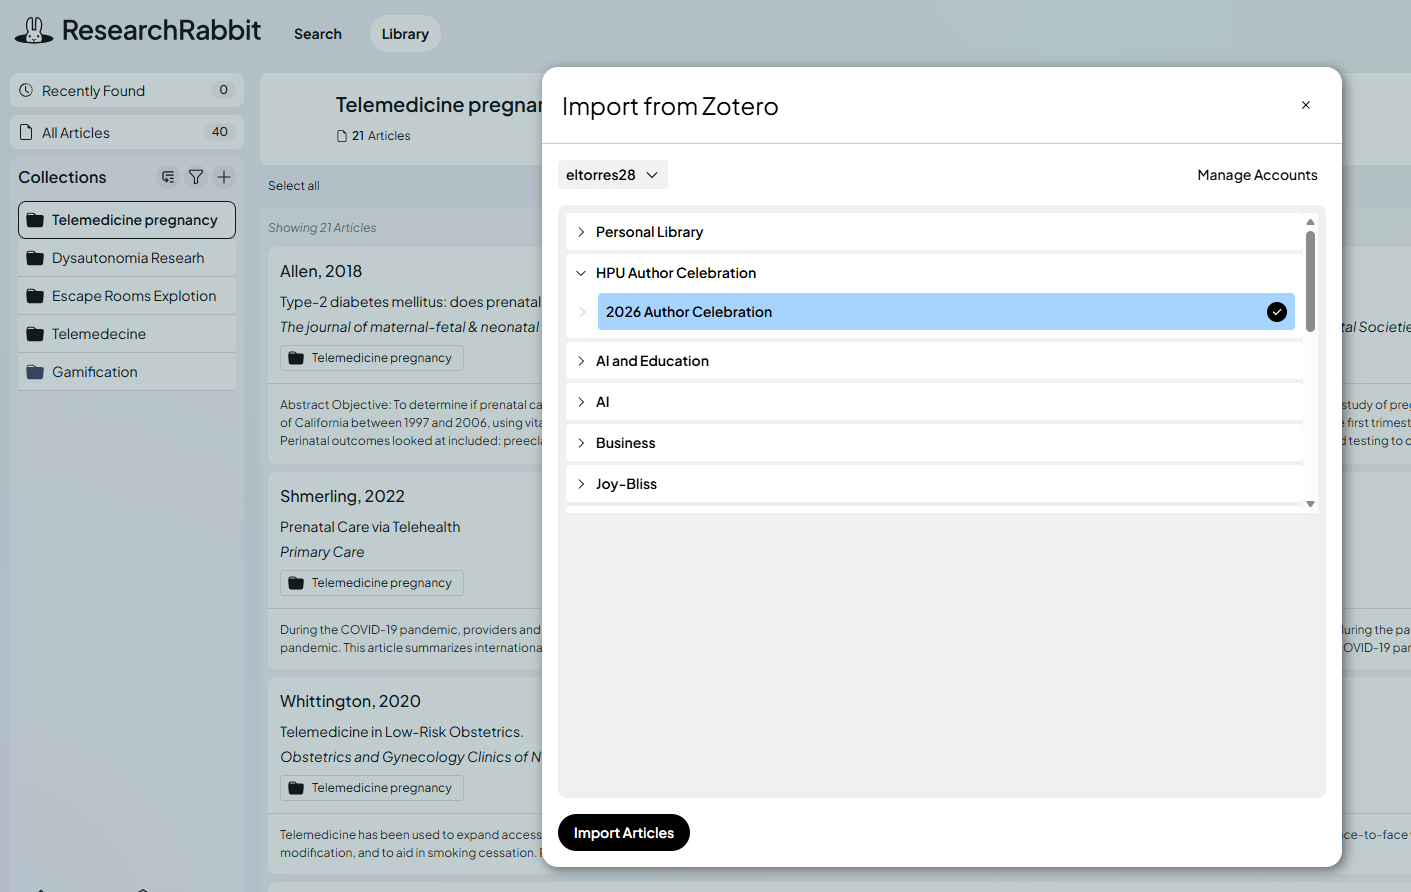Click Telemedicine in Low-Risk Obstetrics title
This screenshot has width=1411, height=892.
point(401,732)
